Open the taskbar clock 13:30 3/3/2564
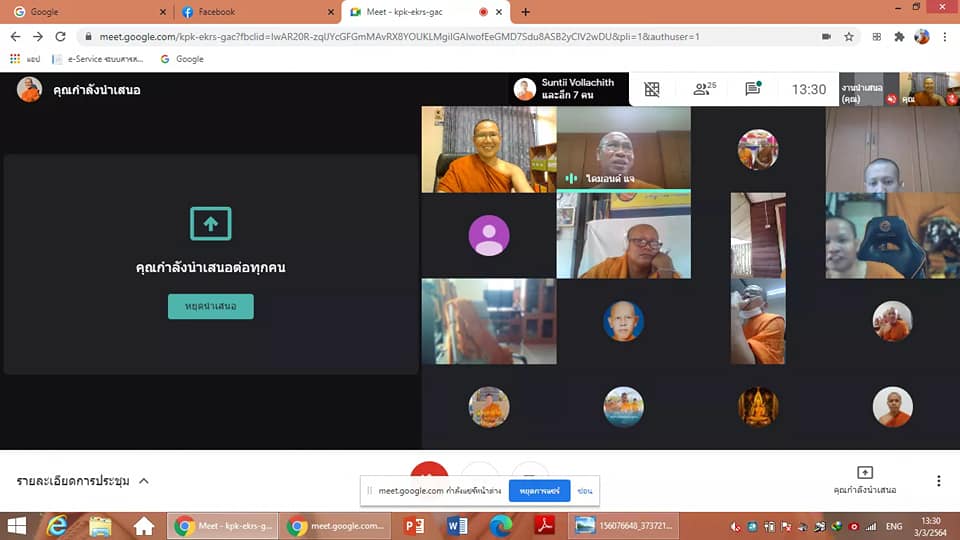Viewport: 960px width, 540px height. coord(931,527)
